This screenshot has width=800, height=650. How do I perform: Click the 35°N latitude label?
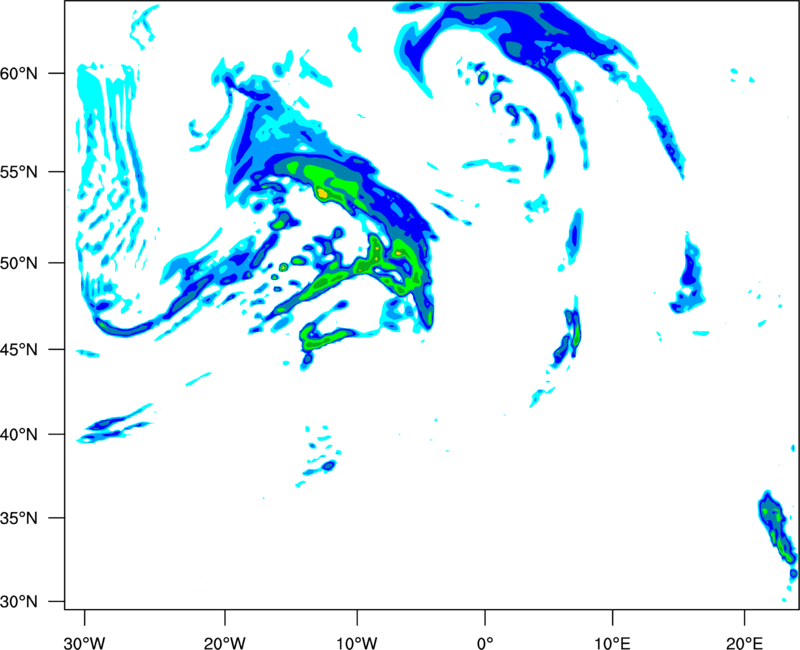[x=19, y=518]
